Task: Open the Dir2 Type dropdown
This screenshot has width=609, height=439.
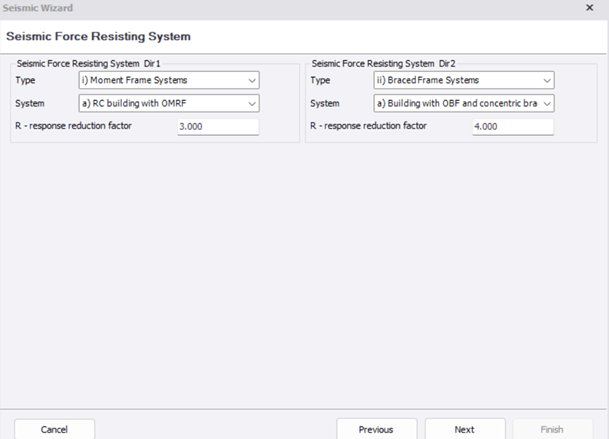Action: (464, 80)
